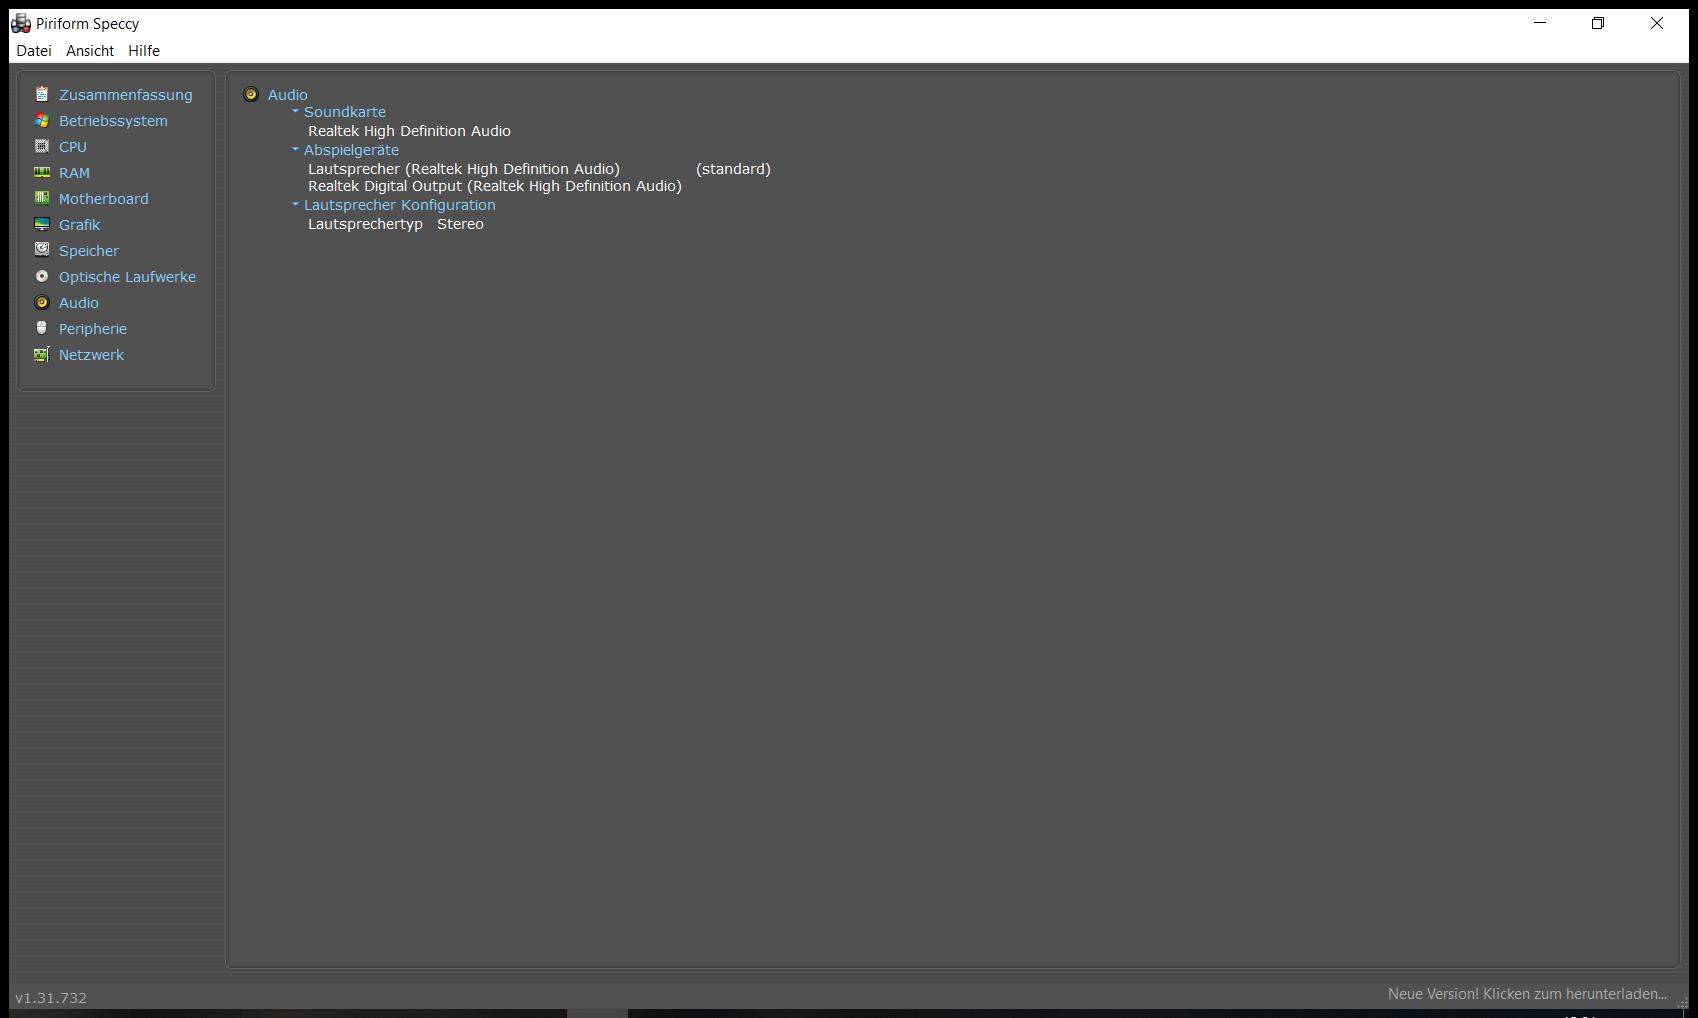
Task: Open the Zusammenfassung section
Action: 126,95
